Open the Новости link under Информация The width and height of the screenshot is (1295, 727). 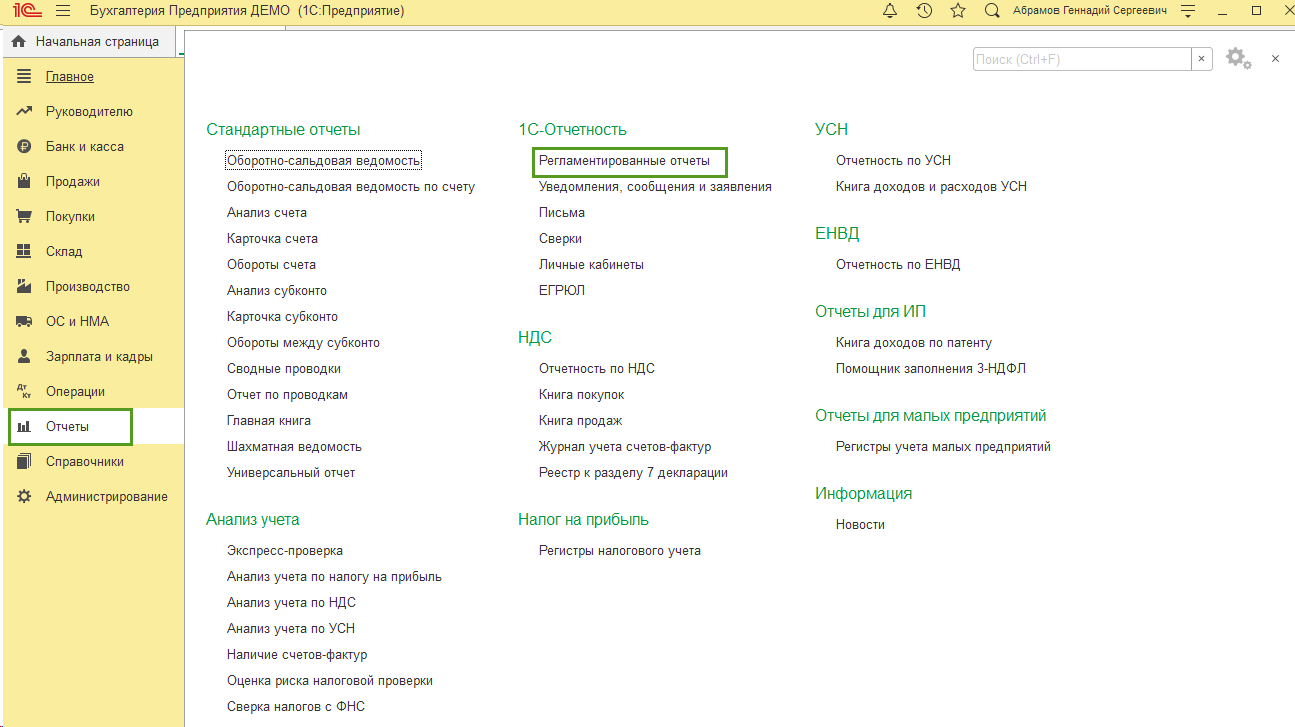pos(860,524)
